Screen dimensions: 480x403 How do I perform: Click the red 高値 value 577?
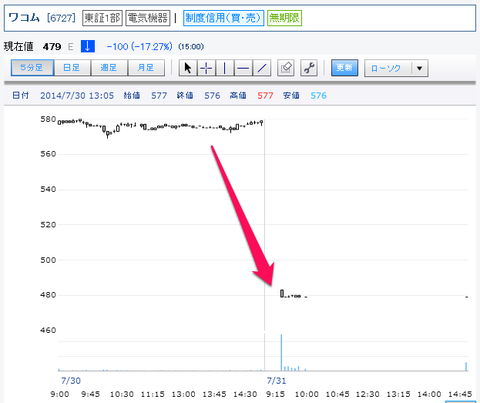point(265,96)
